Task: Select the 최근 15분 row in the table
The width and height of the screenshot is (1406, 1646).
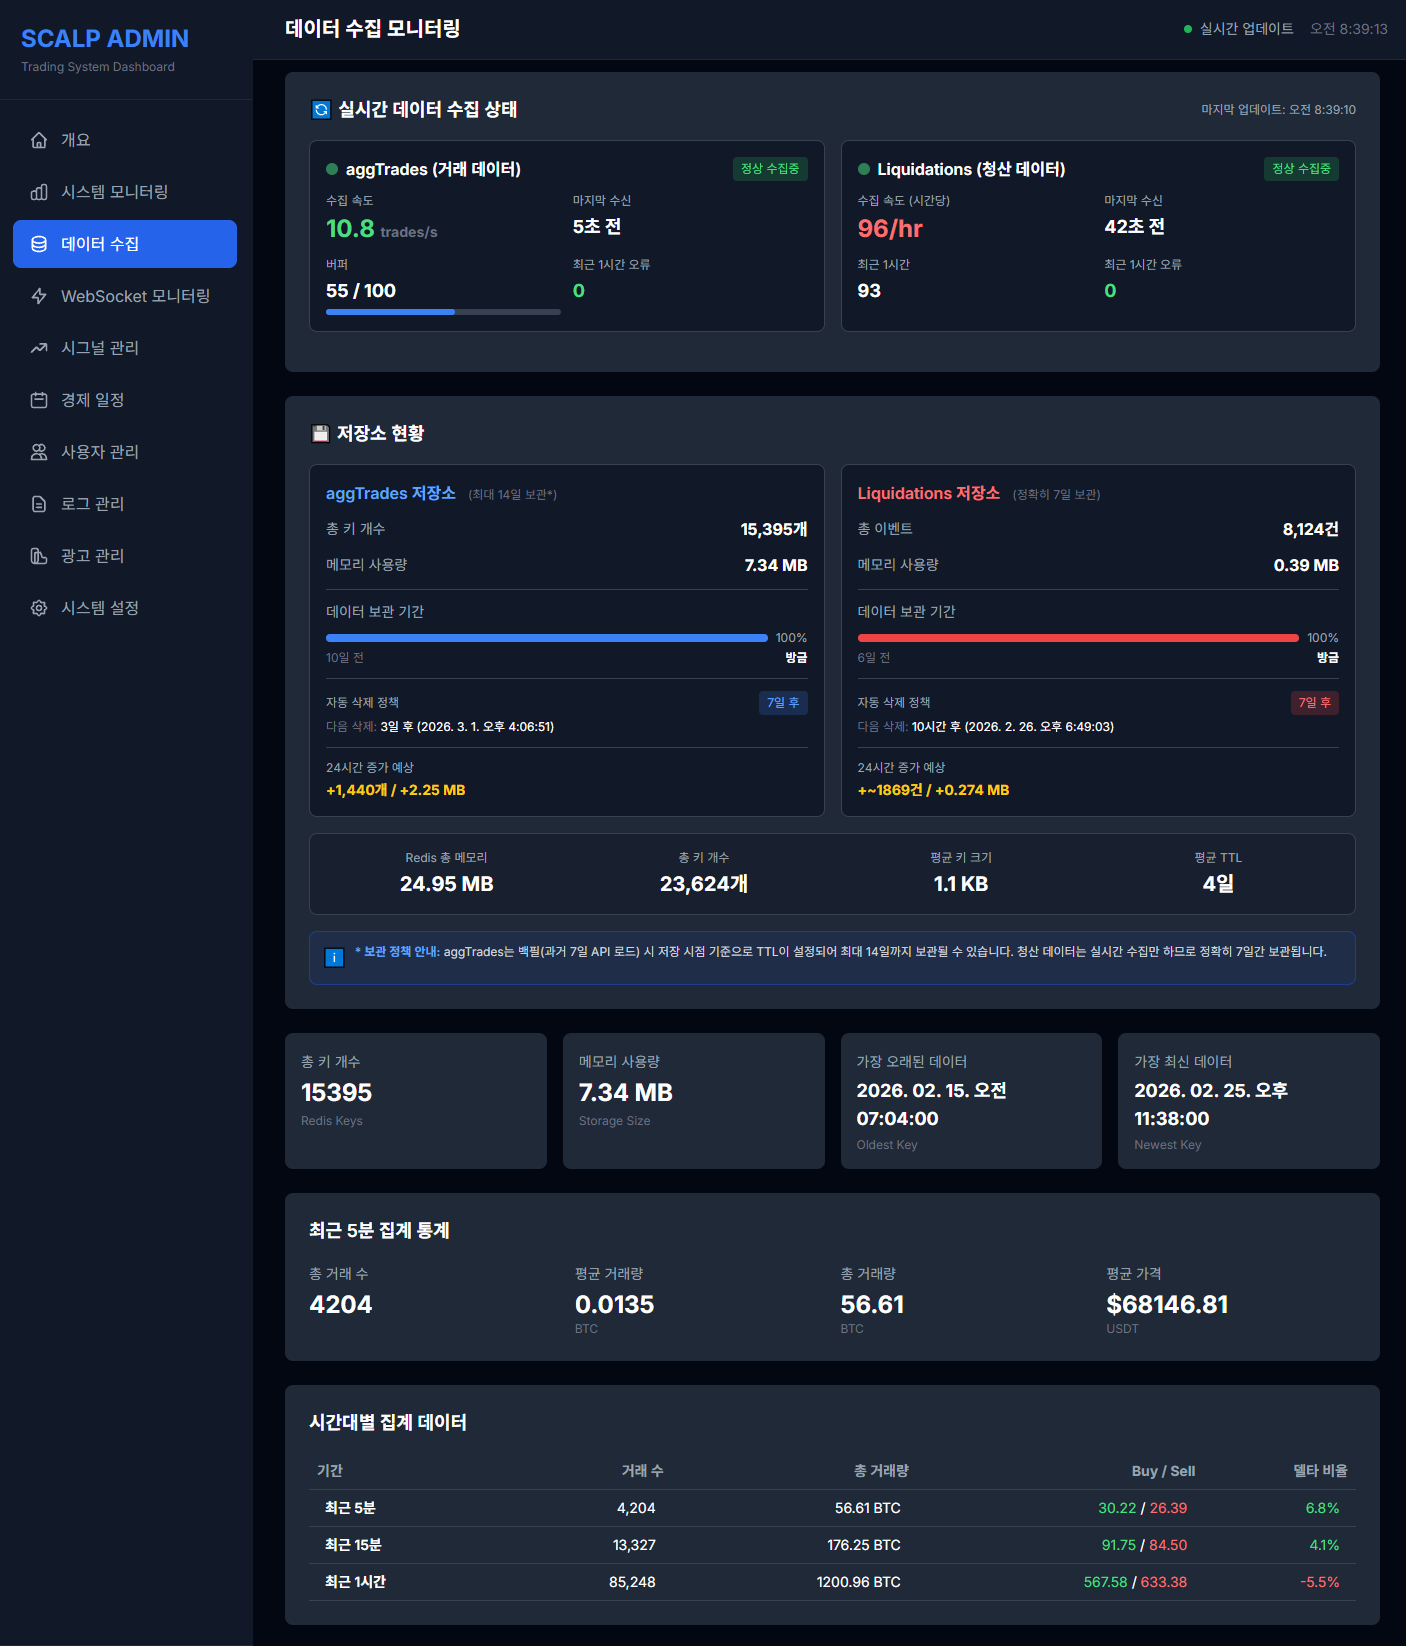Action: pyautogui.click(x=831, y=1545)
